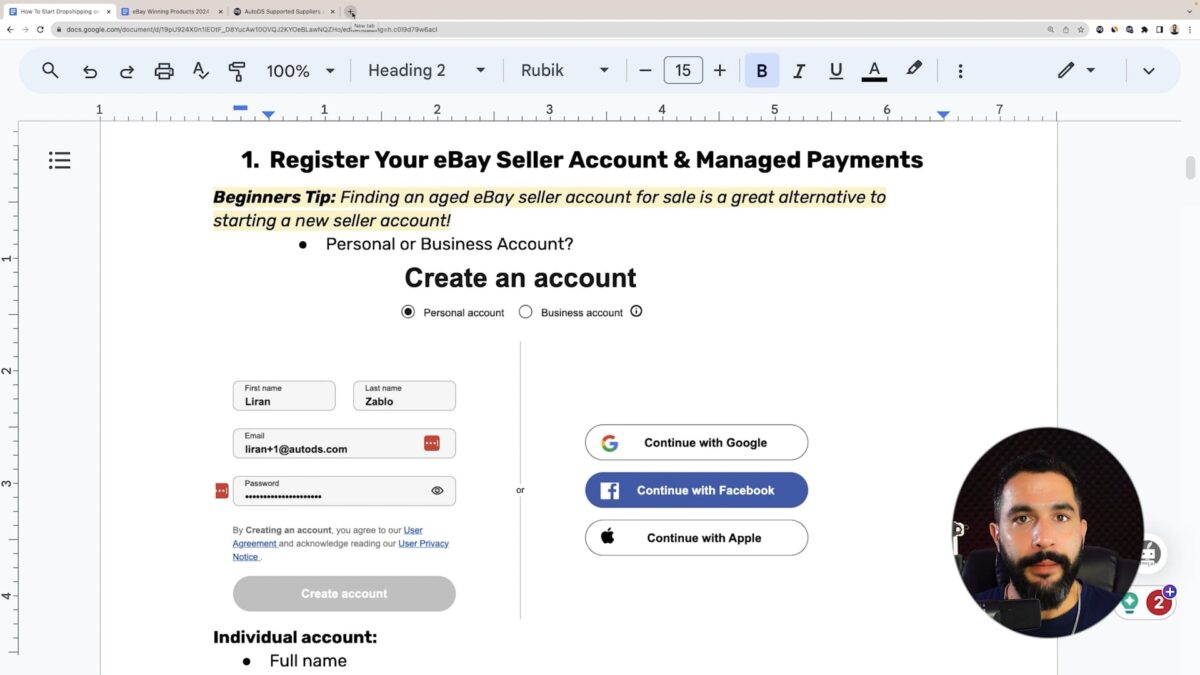The image size is (1200, 675).
Task: Open the Heading 2 paragraph style dropdown
Action: click(427, 70)
